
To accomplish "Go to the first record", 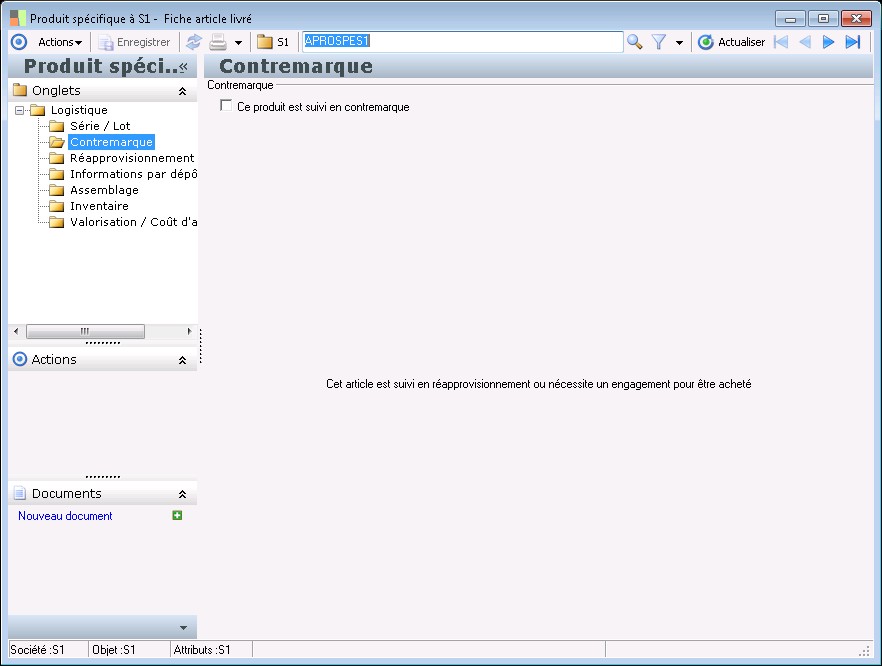I will point(781,42).
